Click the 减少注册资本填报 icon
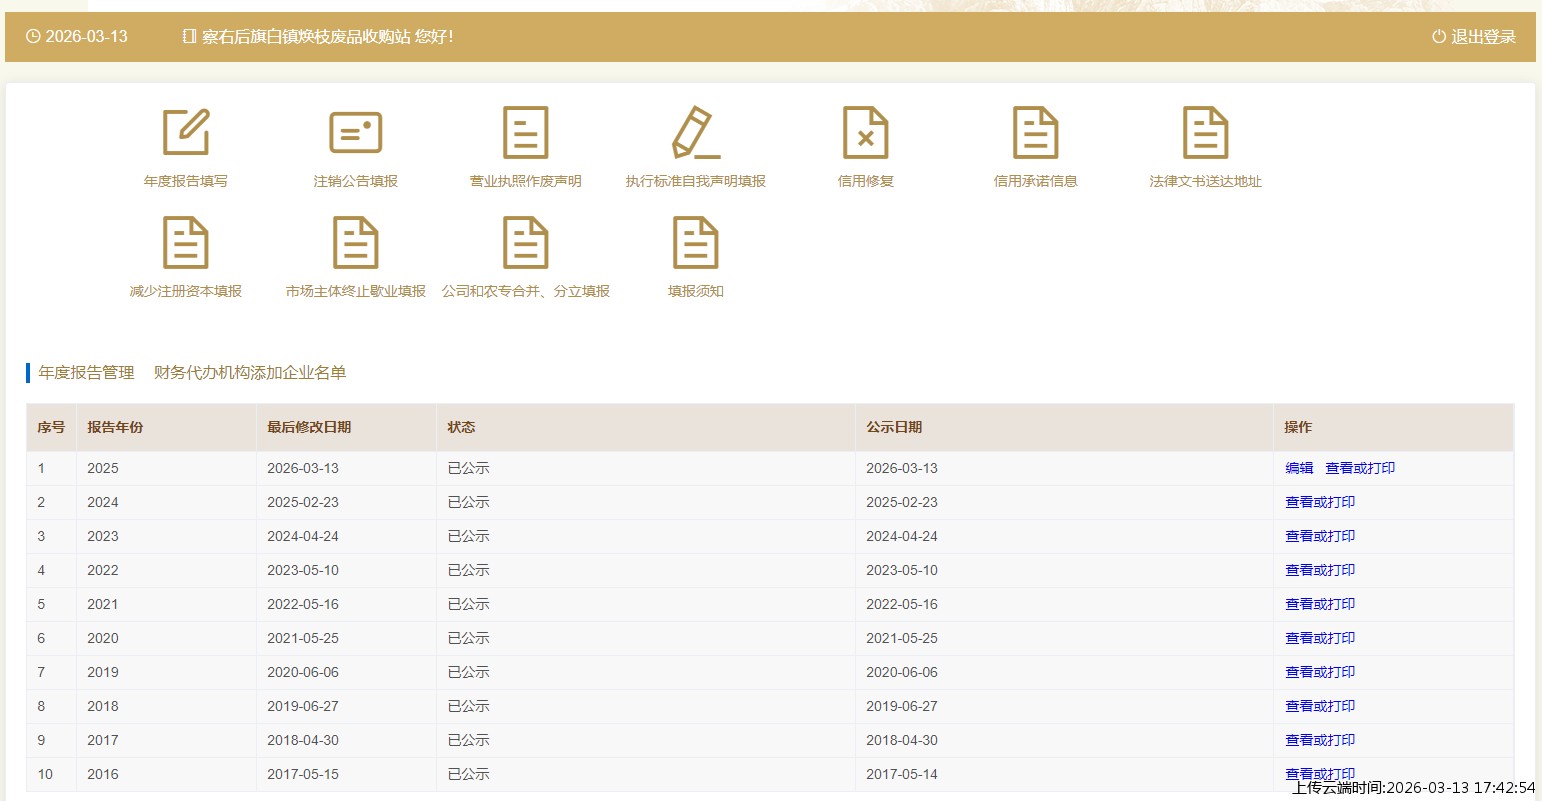This screenshot has width=1542, height=801. (x=186, y=243)
